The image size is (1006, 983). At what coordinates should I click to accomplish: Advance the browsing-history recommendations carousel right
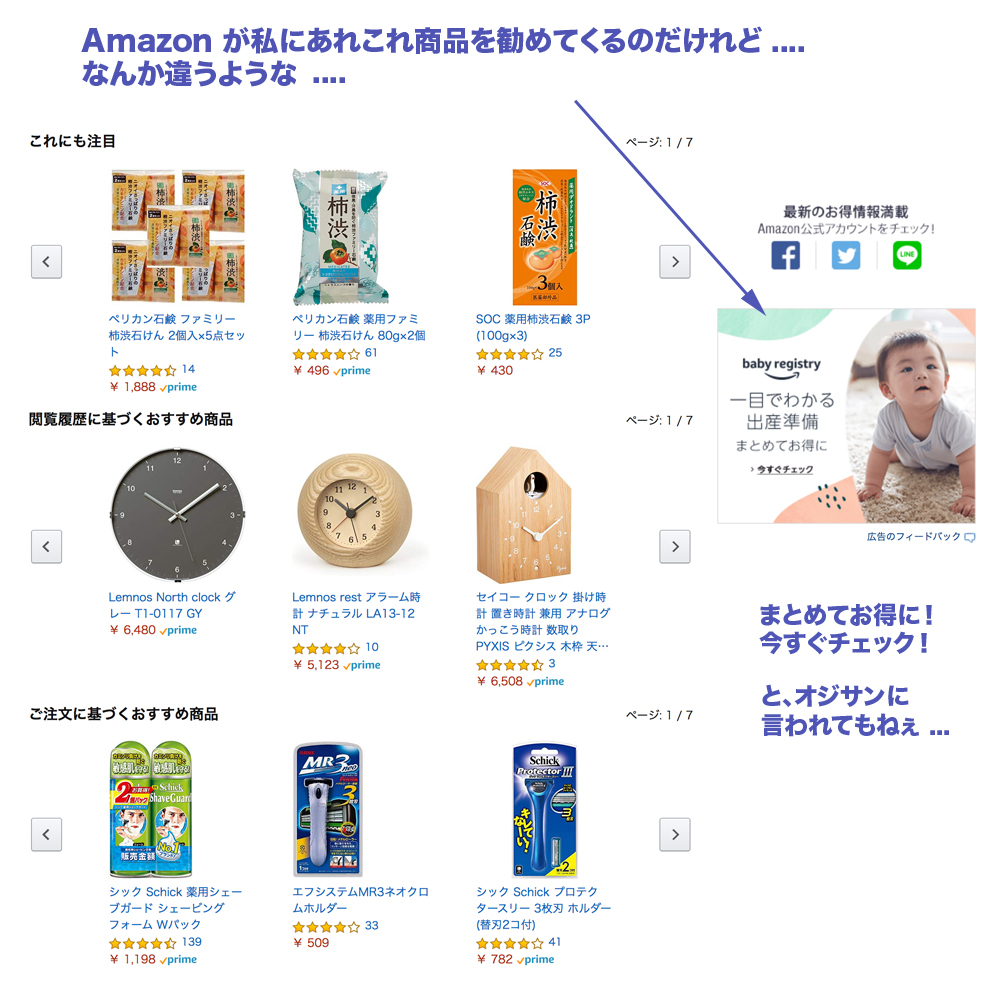coord(675,547)
